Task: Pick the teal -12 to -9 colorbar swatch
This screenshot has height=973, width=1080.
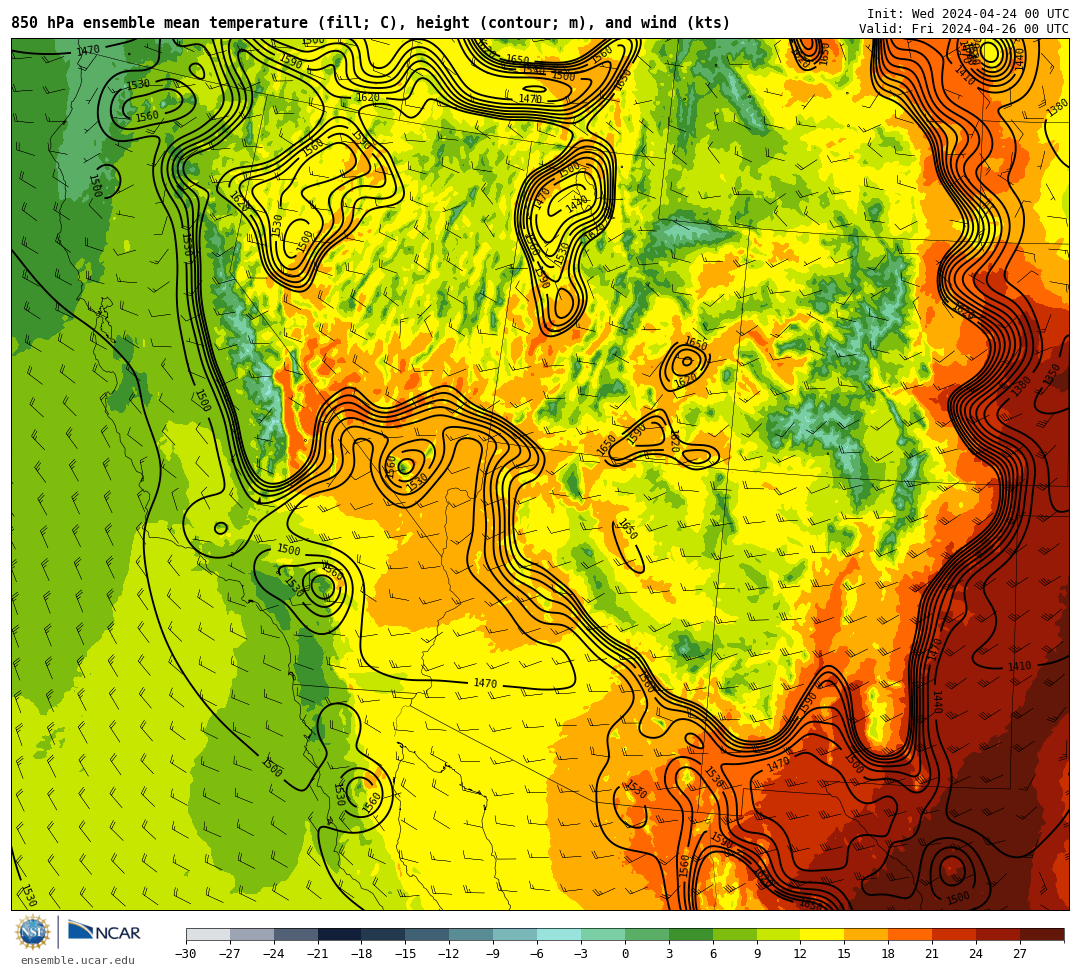Action: click(x=472, y=934)
